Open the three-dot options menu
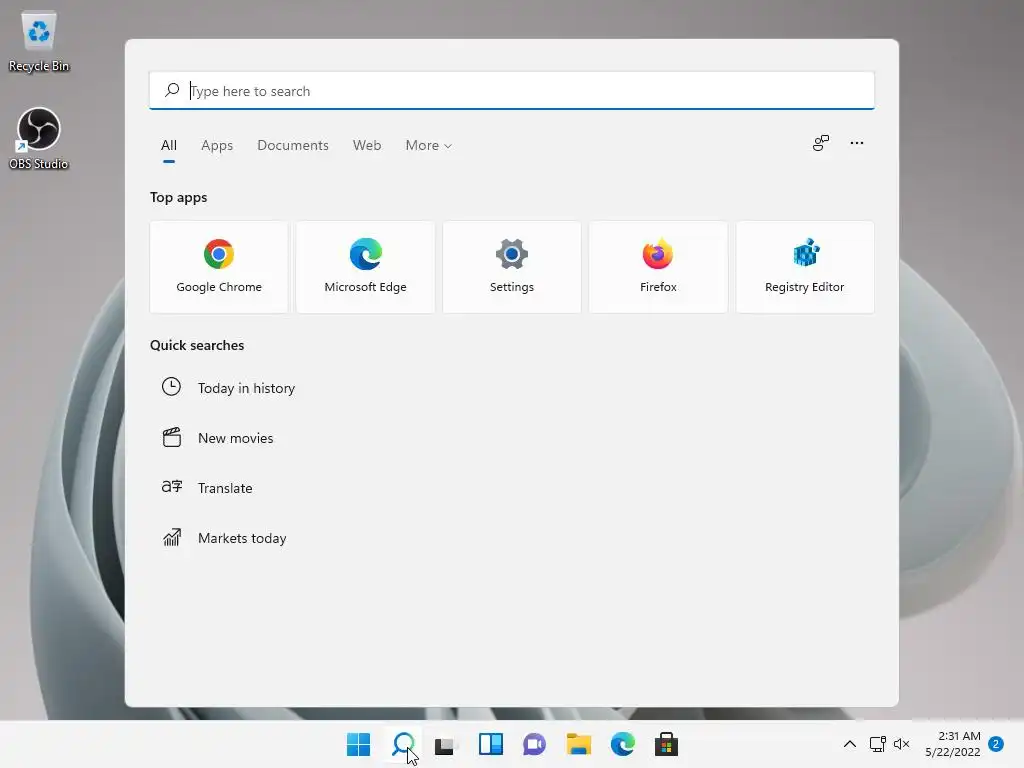1024x768 pixels. coord(857,143)
